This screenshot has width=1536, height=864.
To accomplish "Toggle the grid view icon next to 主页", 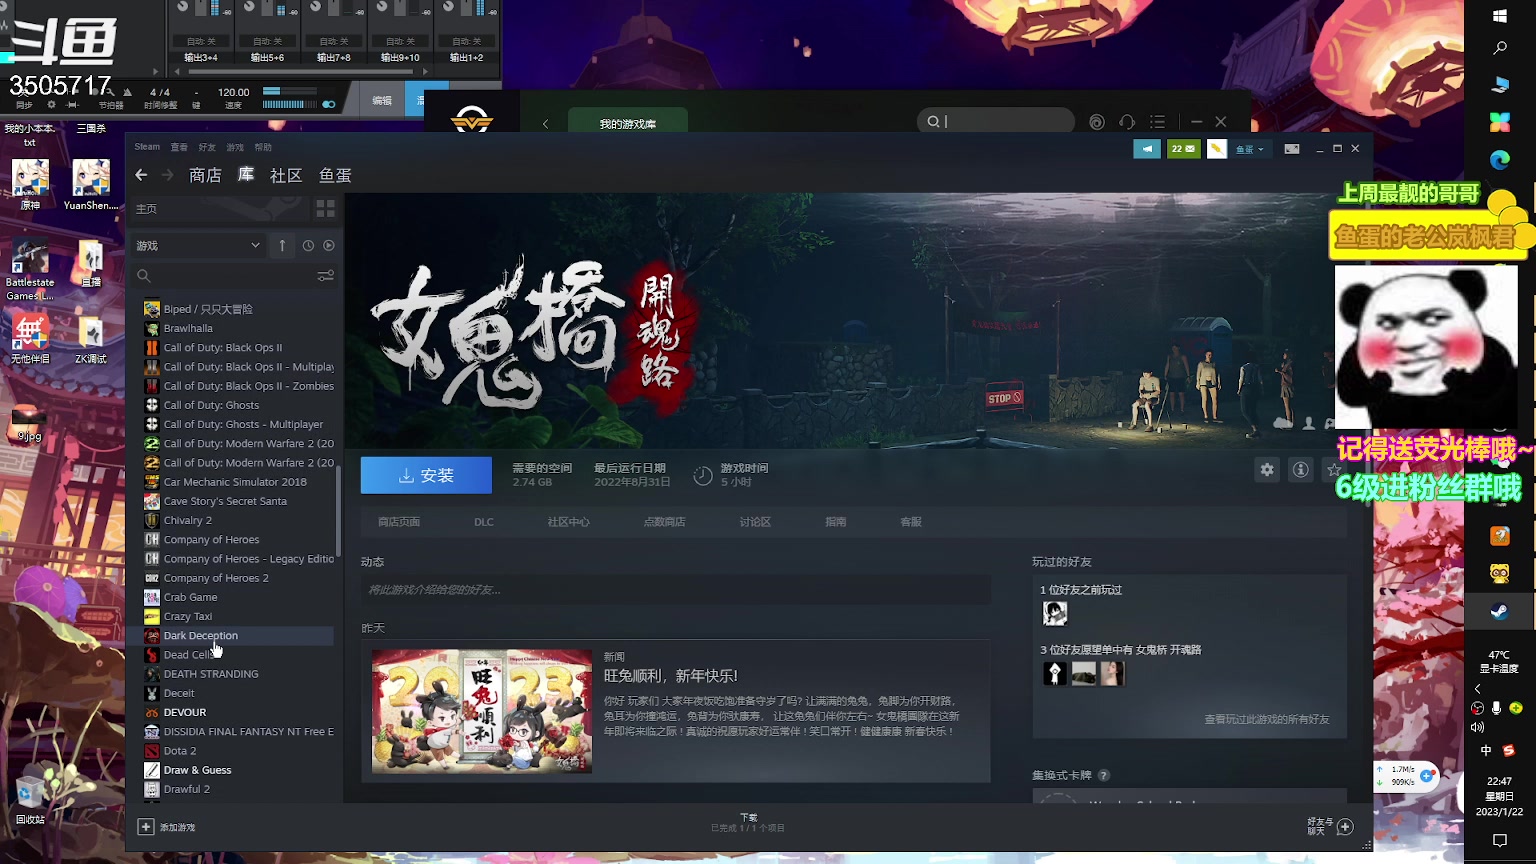I will (324, 207).
